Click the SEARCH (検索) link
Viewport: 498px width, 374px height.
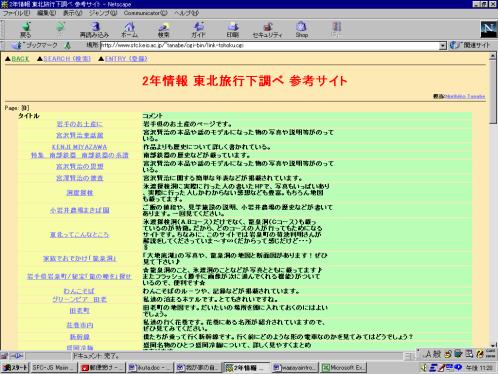pyautogui.click(x=67, y=59)
